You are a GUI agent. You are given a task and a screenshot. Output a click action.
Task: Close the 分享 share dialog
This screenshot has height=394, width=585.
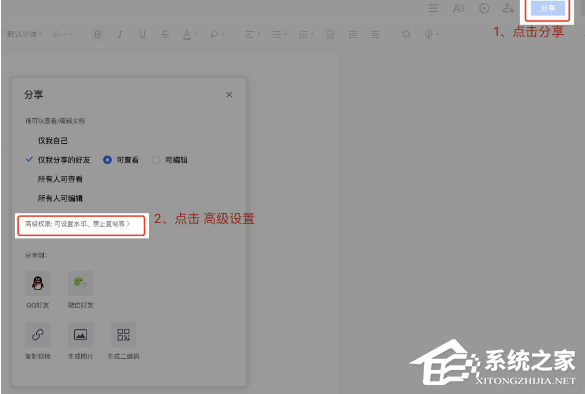[229, 95]
